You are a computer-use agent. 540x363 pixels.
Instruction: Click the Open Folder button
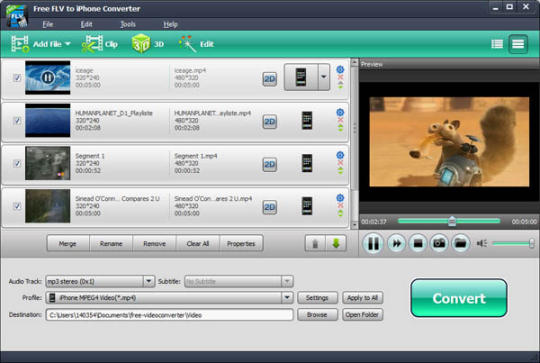(x=362, y=314)
